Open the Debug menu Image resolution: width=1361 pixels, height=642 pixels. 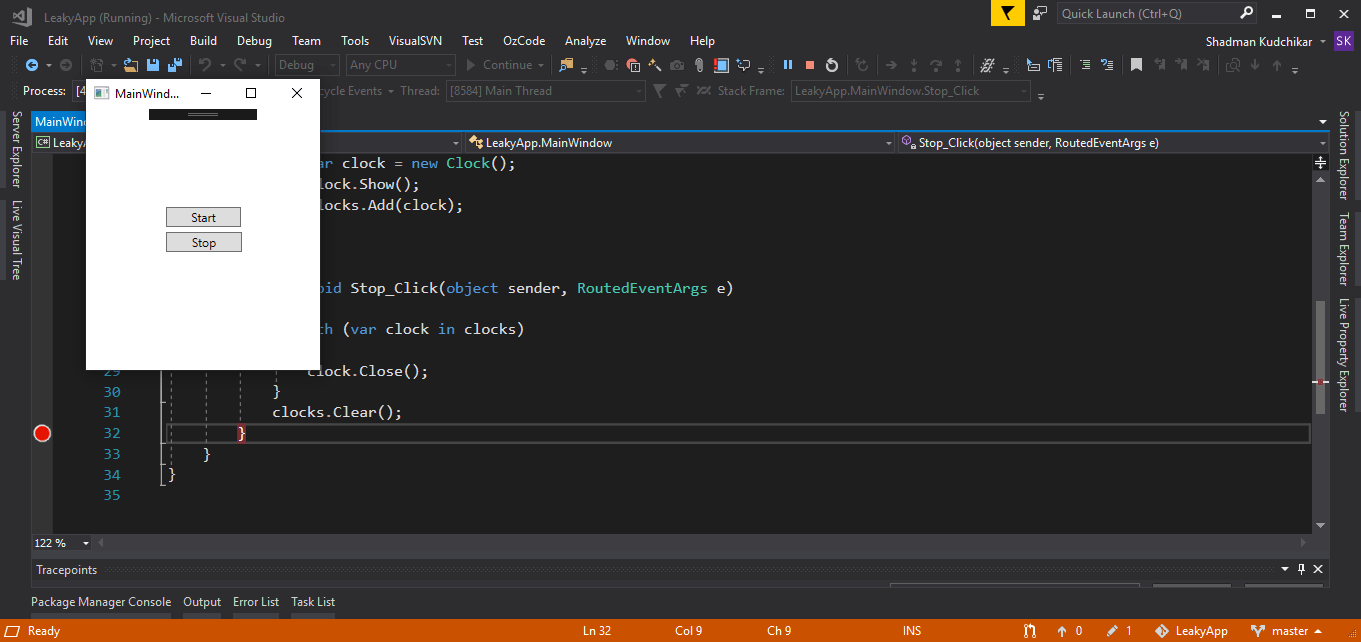pos(253,40)
